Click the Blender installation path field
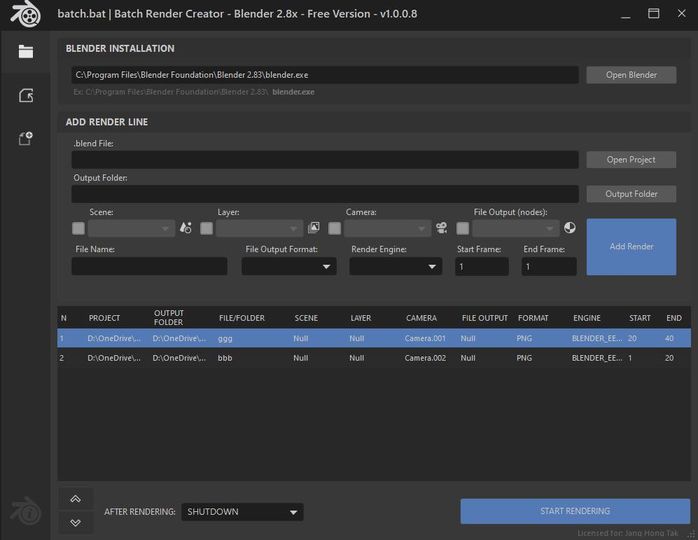Viewport: 698px width, 540px height. [x=325, y=75]
